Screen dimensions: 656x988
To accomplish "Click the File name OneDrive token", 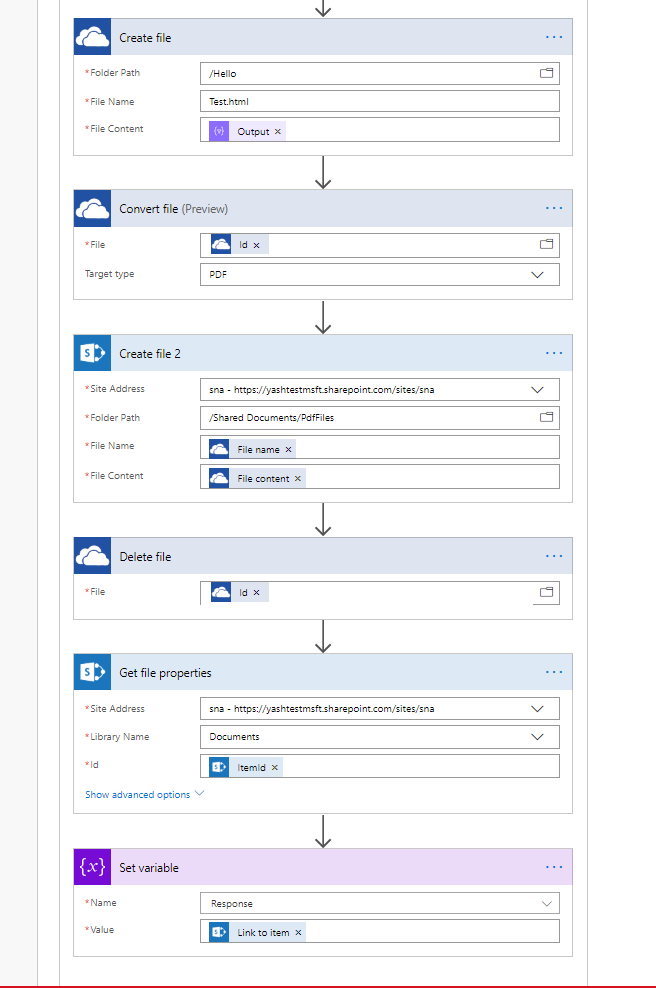I will point(252,449).
